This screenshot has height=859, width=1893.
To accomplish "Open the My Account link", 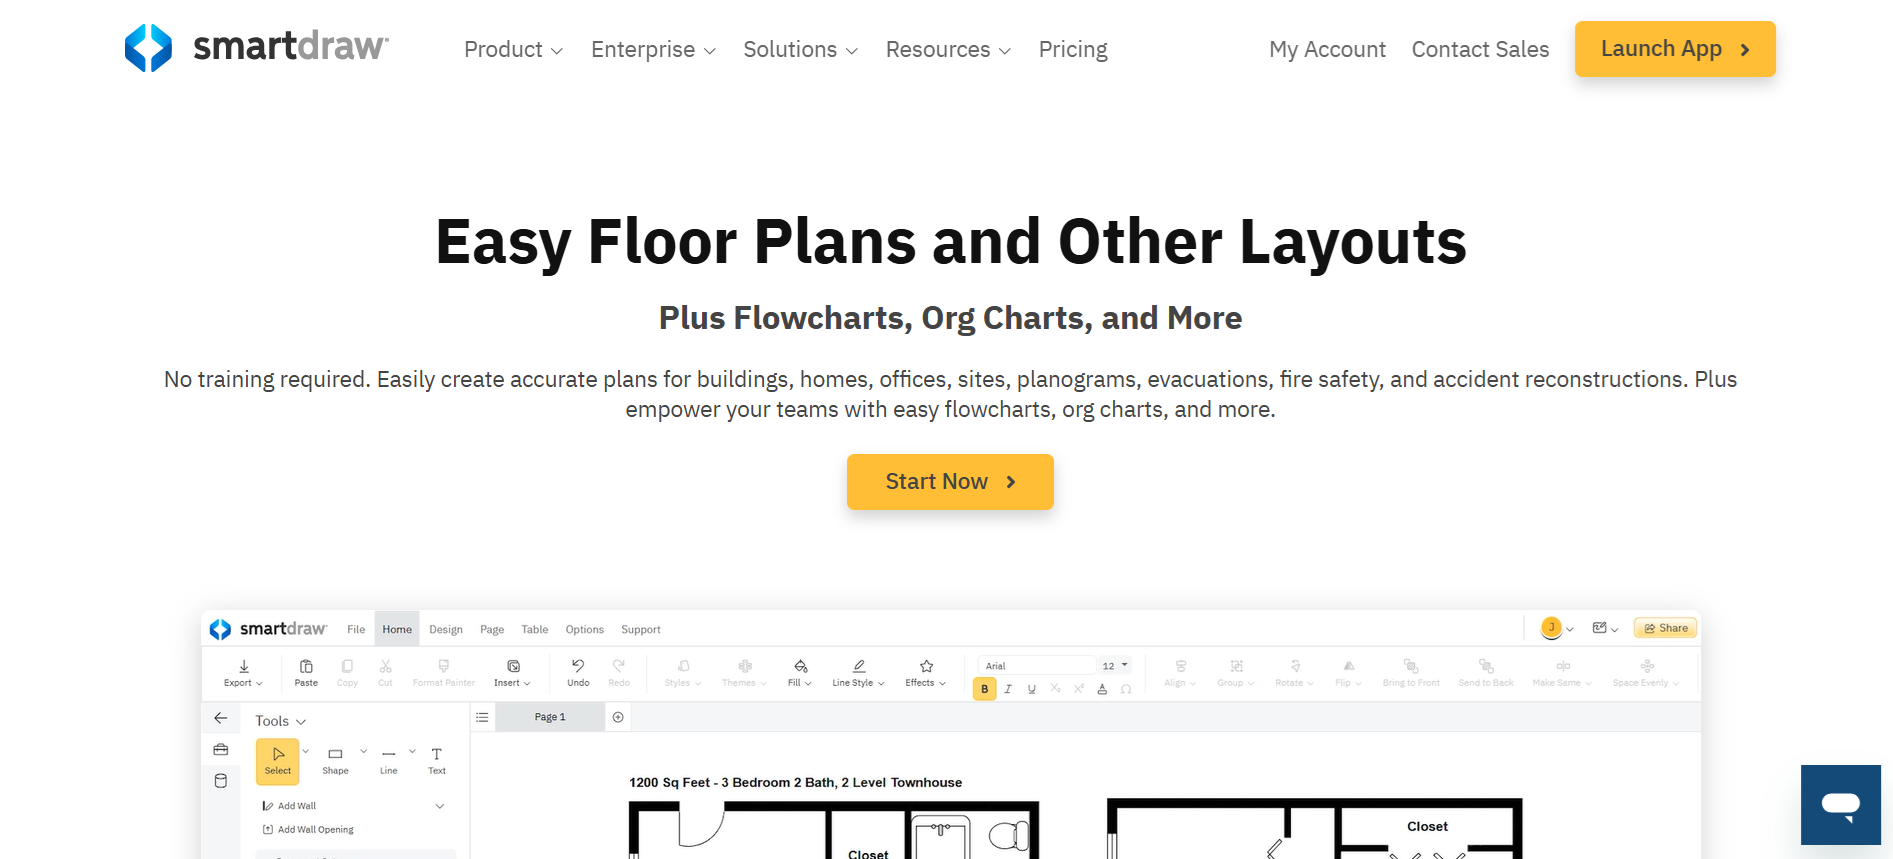I will click(x=1327, y=49).
